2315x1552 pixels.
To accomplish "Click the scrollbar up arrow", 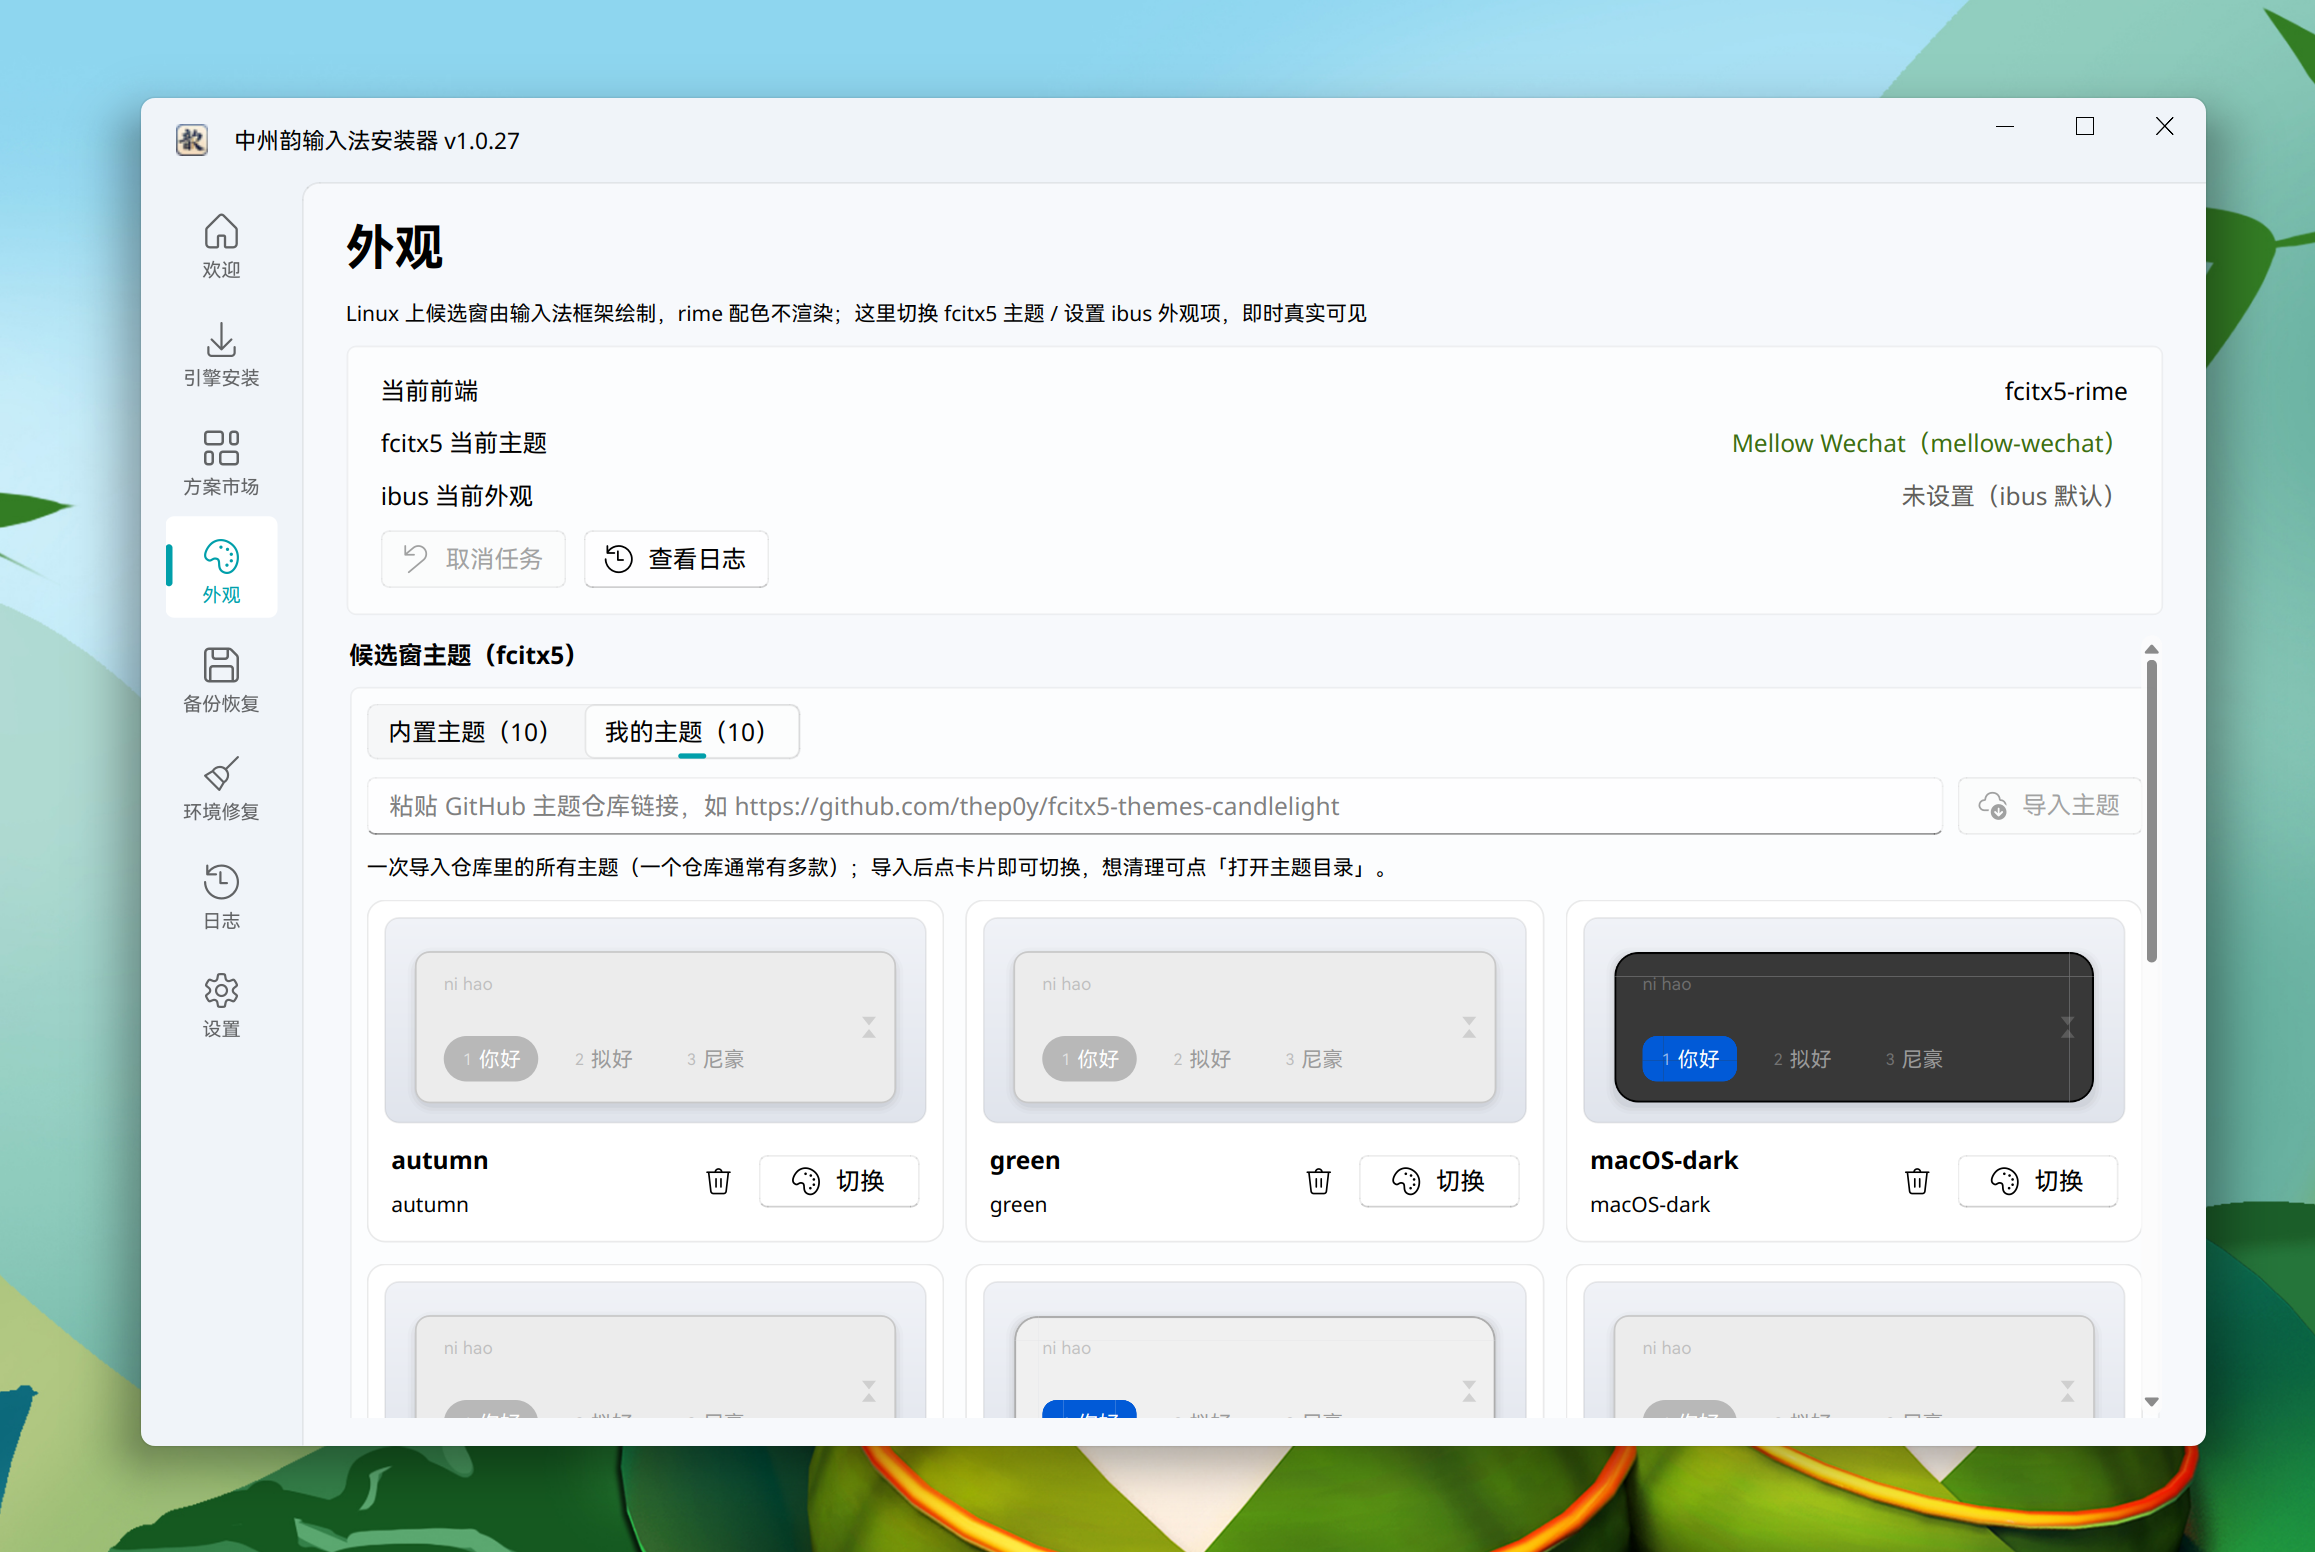I will click(x=2151, y=650).
